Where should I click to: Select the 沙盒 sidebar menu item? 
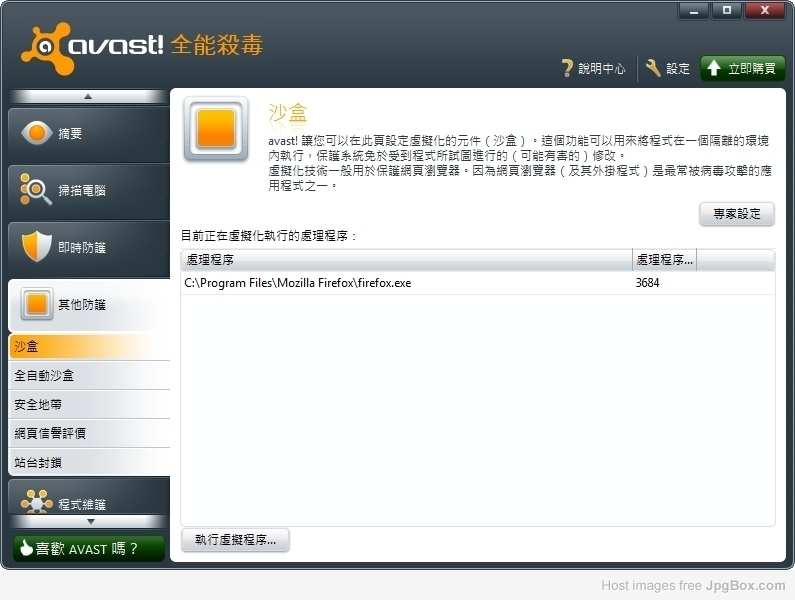pos(88,347)
